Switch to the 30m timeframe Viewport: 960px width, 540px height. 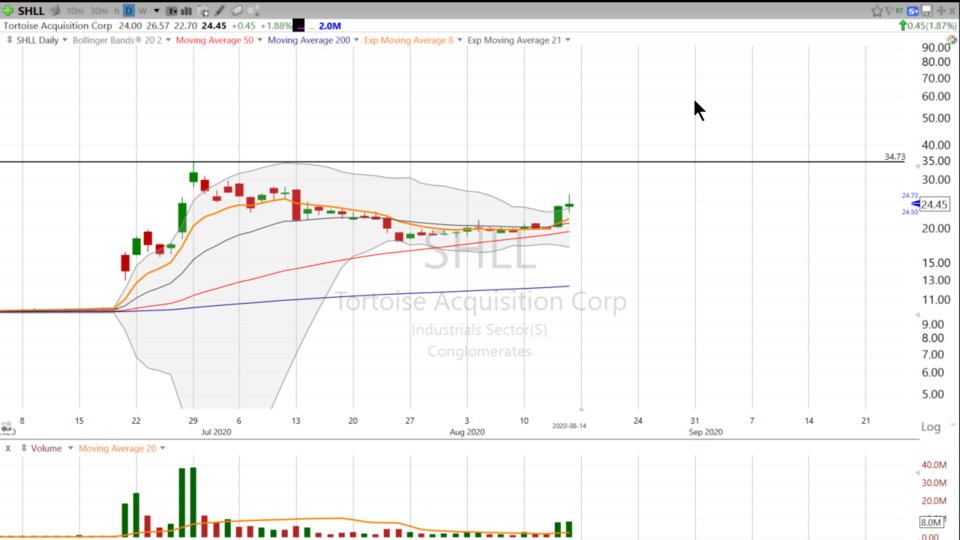[x=99, y=10]
